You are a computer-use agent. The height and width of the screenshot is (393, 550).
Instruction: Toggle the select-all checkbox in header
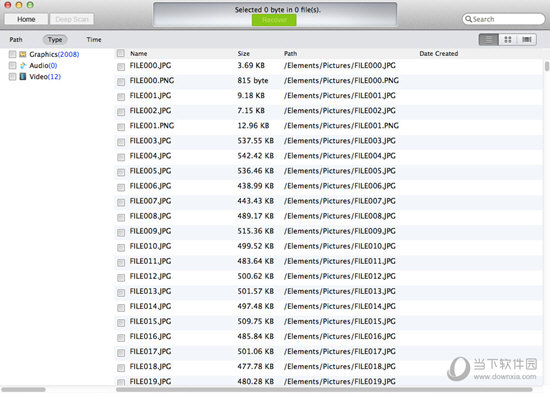121,53
